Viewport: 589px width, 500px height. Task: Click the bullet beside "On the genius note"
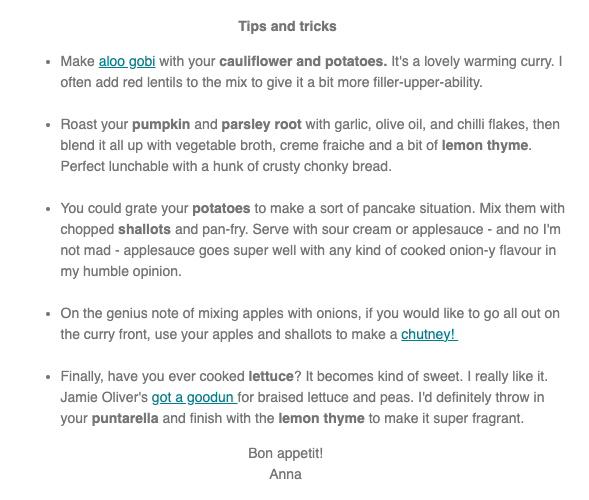pyautogui.click(x=48, y=314)
